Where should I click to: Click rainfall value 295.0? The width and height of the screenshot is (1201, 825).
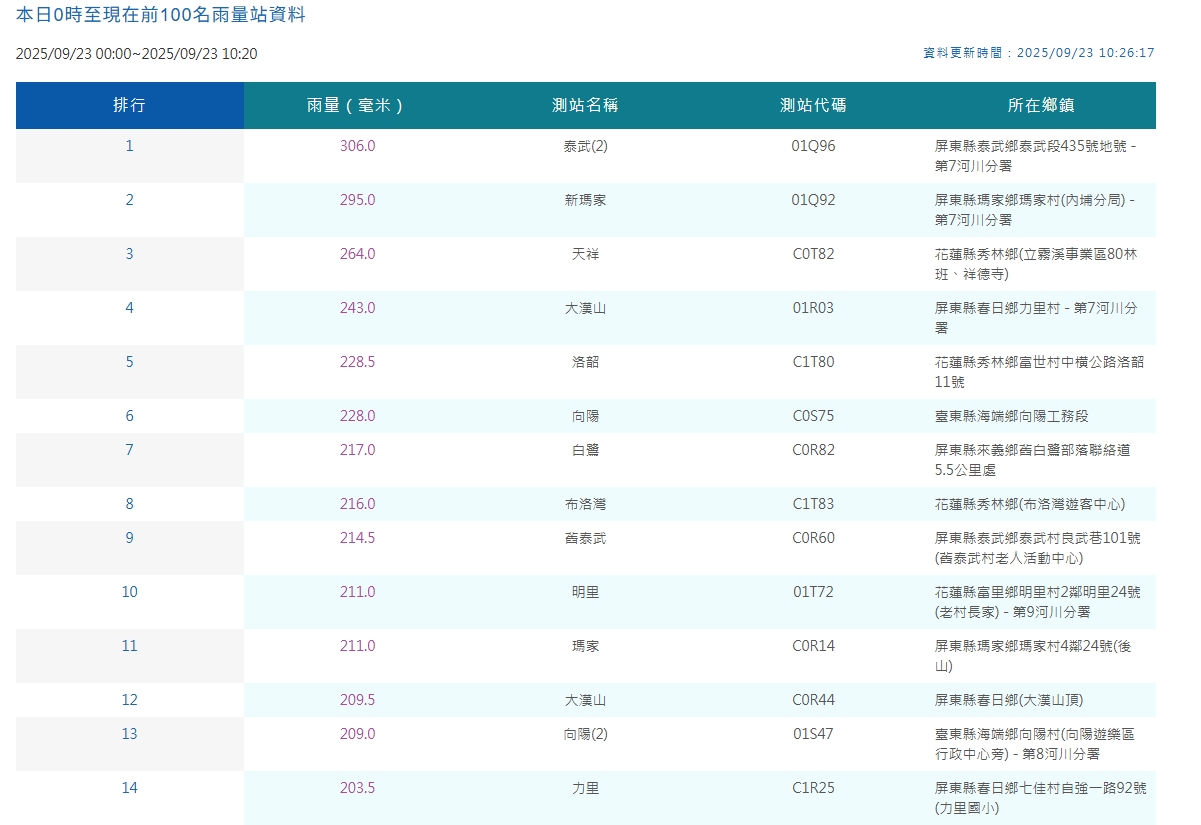358,200
